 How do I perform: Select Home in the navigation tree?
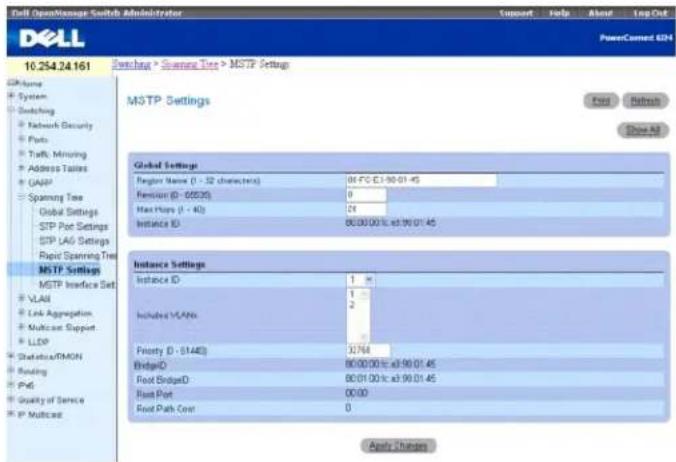[x=30, y=83]
